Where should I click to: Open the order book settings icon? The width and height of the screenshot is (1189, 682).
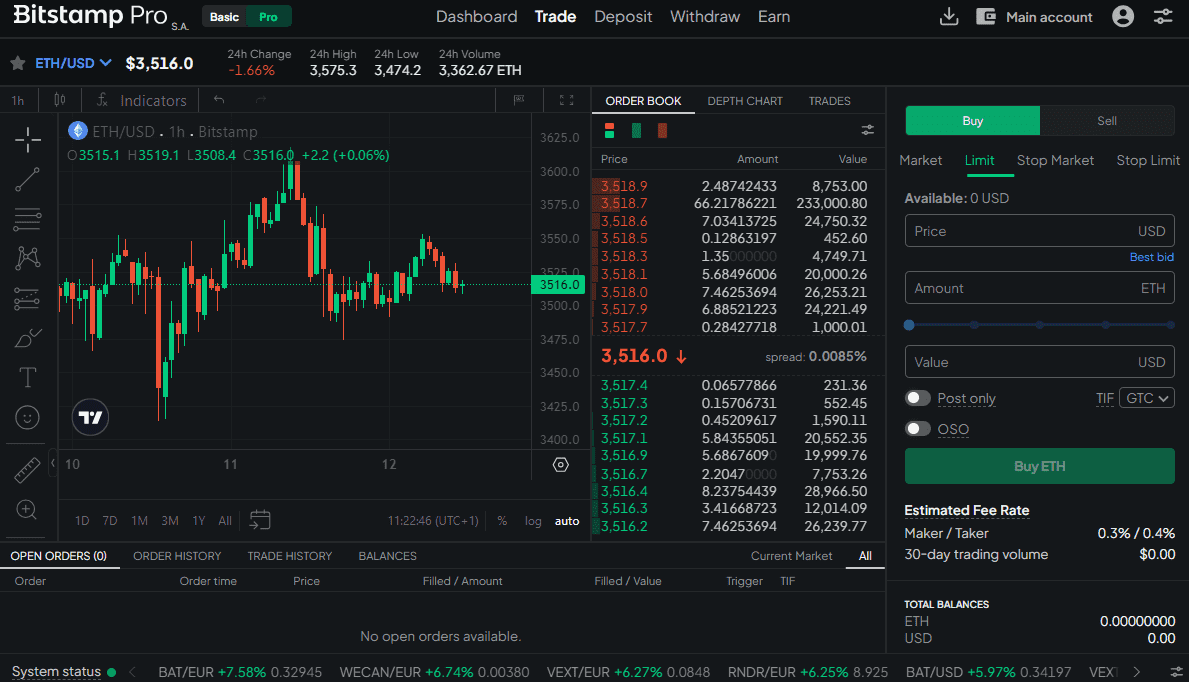tap(867, 130)
